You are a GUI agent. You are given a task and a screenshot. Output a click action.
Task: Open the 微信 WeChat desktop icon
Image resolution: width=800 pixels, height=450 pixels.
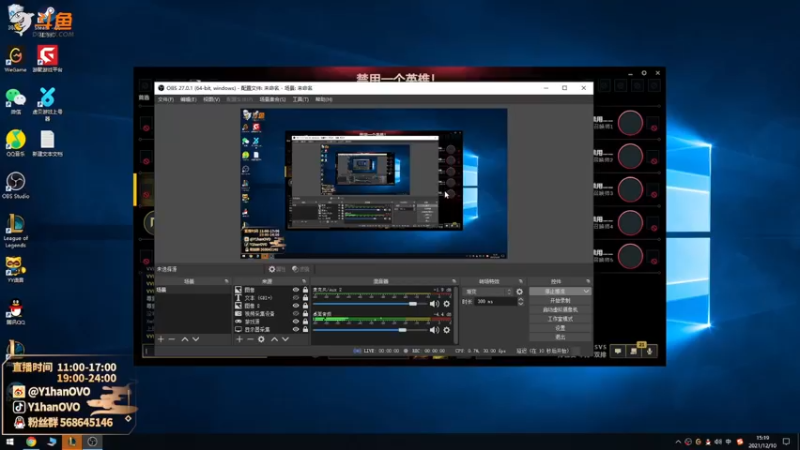[15, 101]
